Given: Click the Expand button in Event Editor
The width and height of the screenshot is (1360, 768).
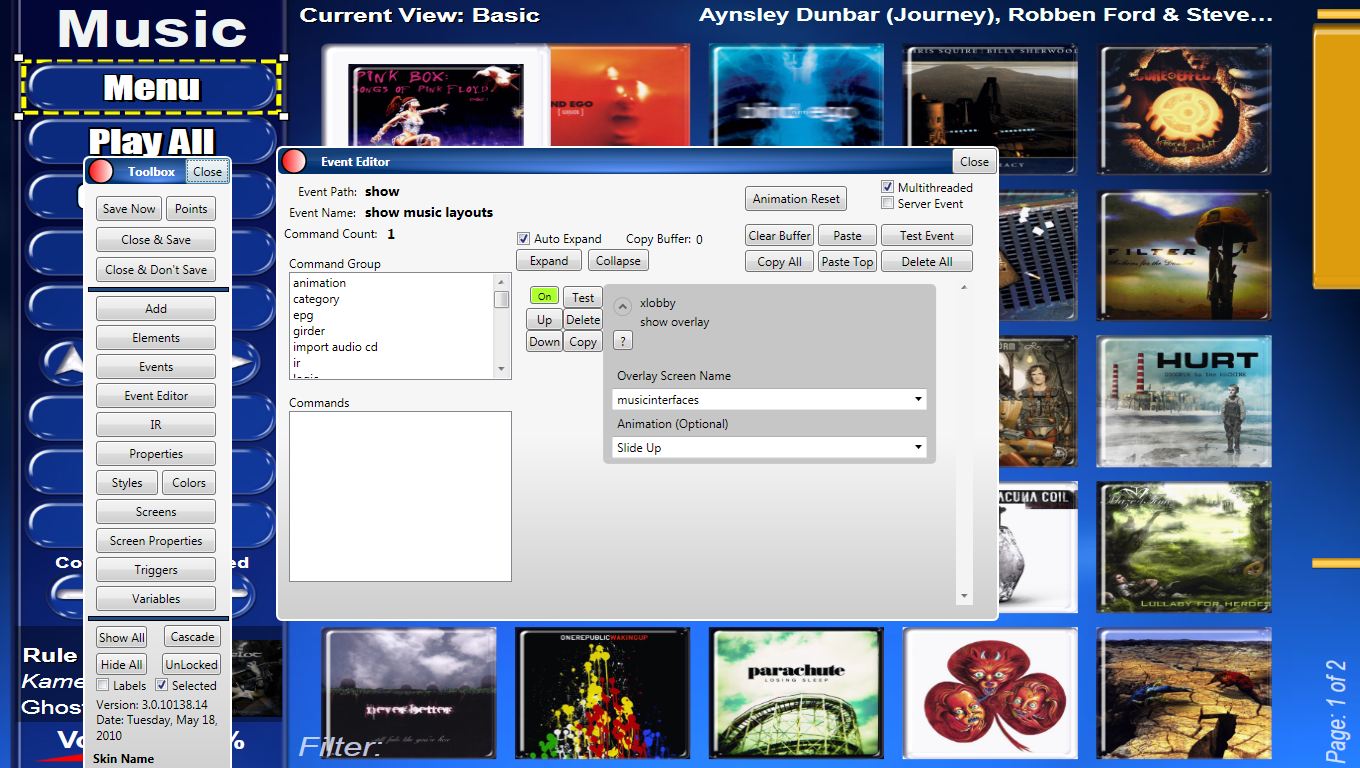Looking at the screenshot, I should pyautogui.click(x=549, y=261).
